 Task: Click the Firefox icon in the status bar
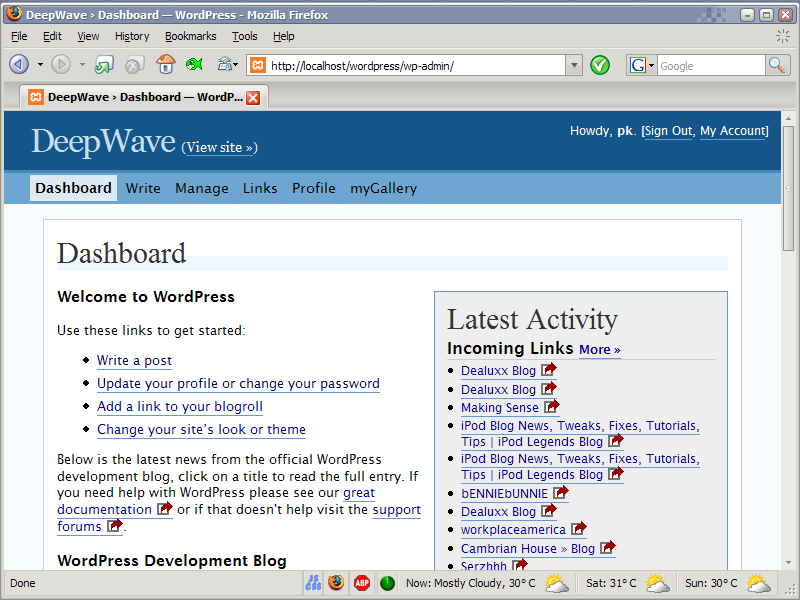tap(336, 583)
